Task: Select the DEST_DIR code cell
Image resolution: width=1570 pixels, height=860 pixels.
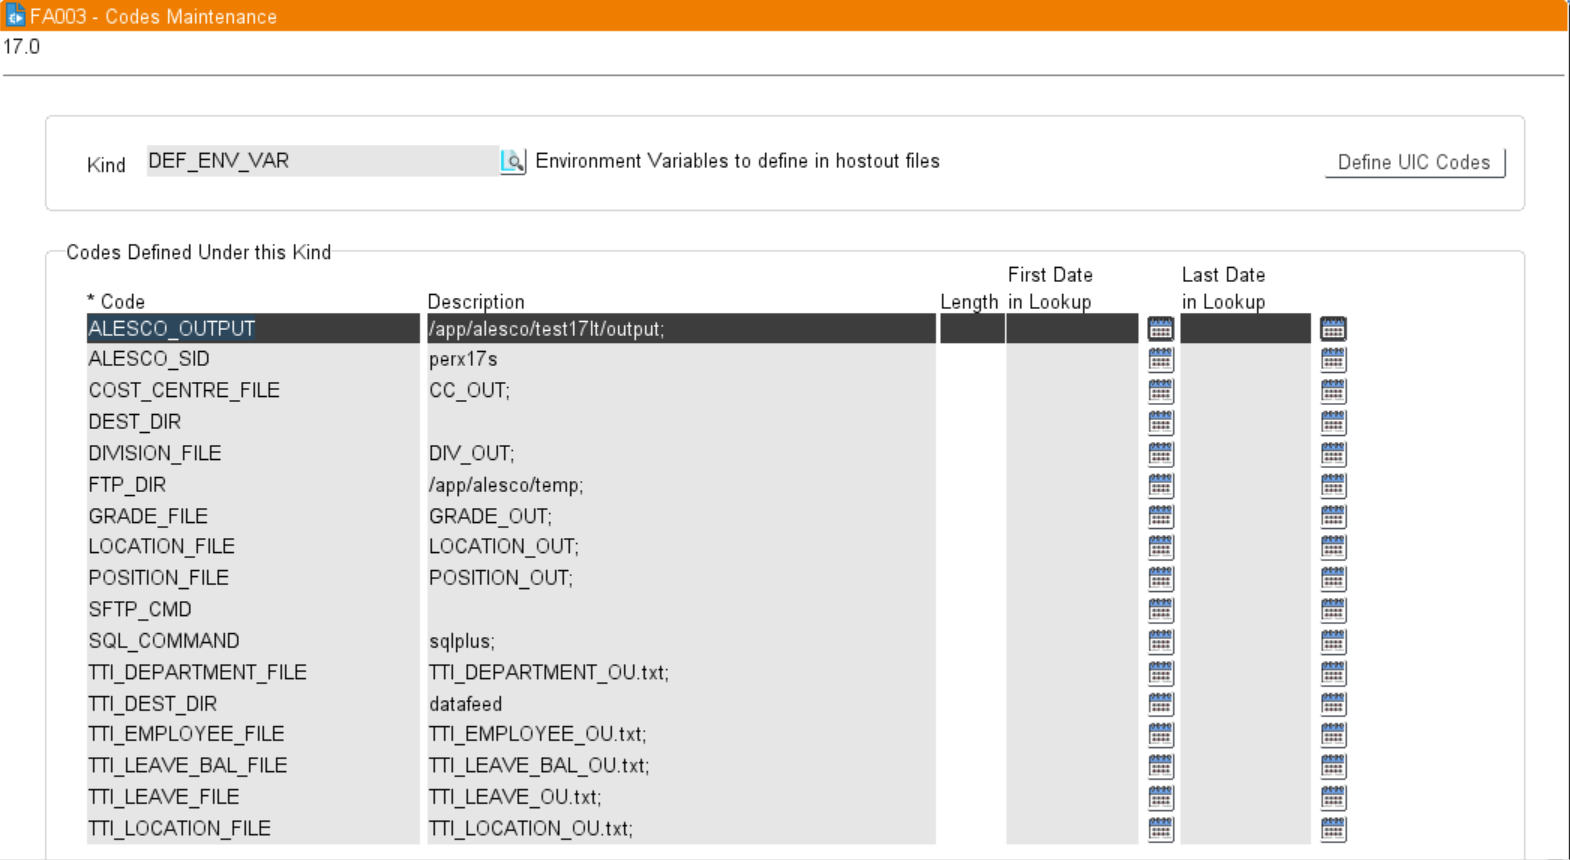Action: point(253,422)
